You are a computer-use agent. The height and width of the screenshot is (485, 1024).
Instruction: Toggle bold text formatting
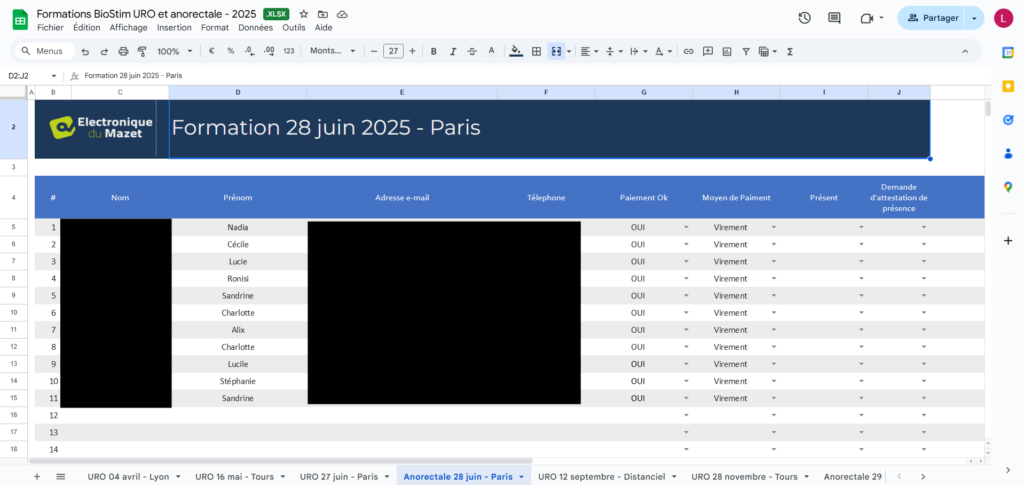click(433, 51)
